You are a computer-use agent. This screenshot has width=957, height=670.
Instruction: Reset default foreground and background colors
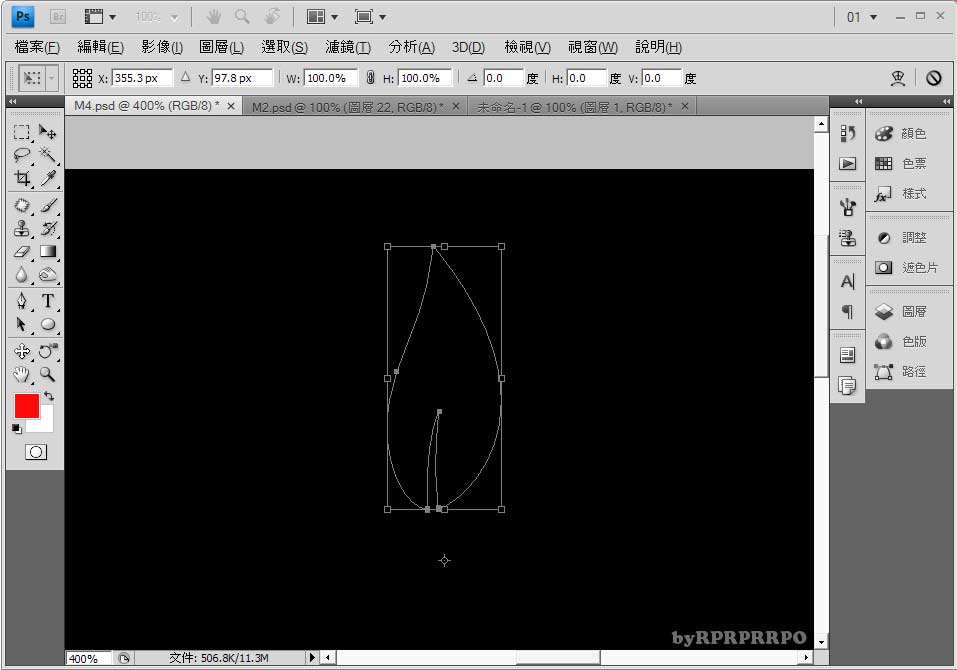[x=16, y=429]
